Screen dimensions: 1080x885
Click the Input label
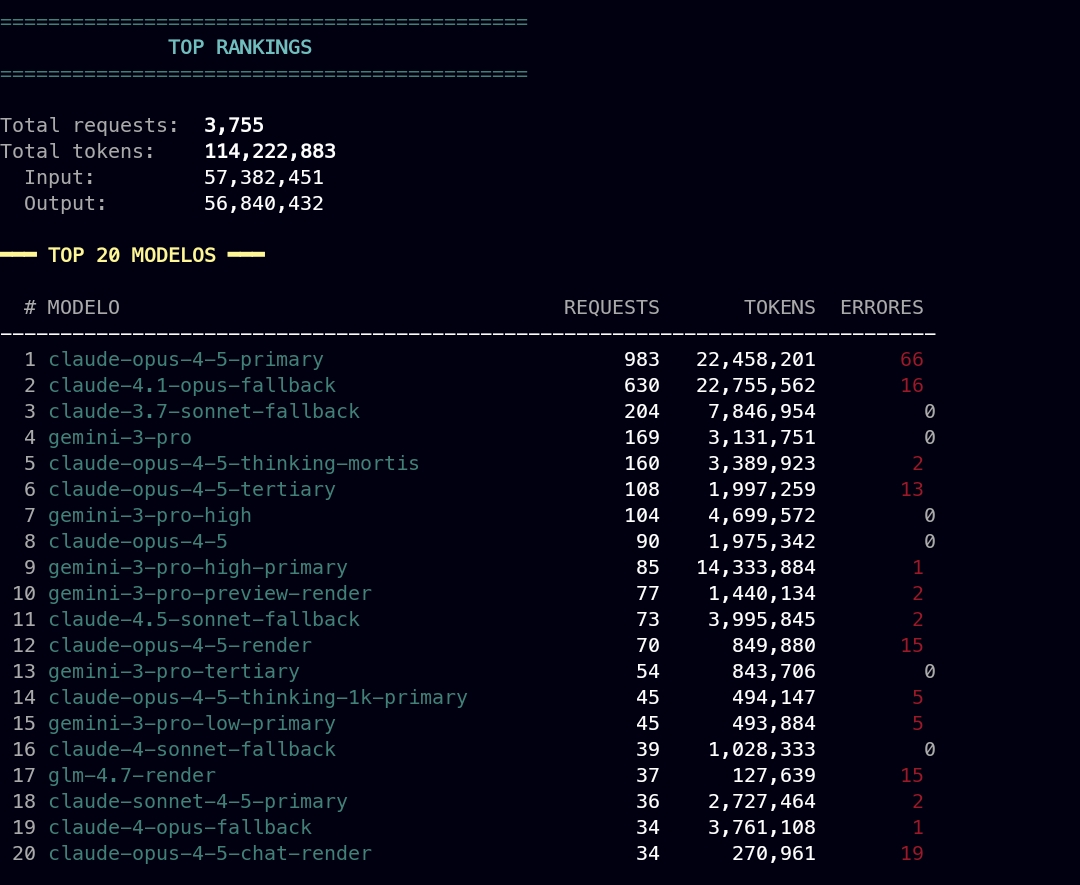[59, 178]
